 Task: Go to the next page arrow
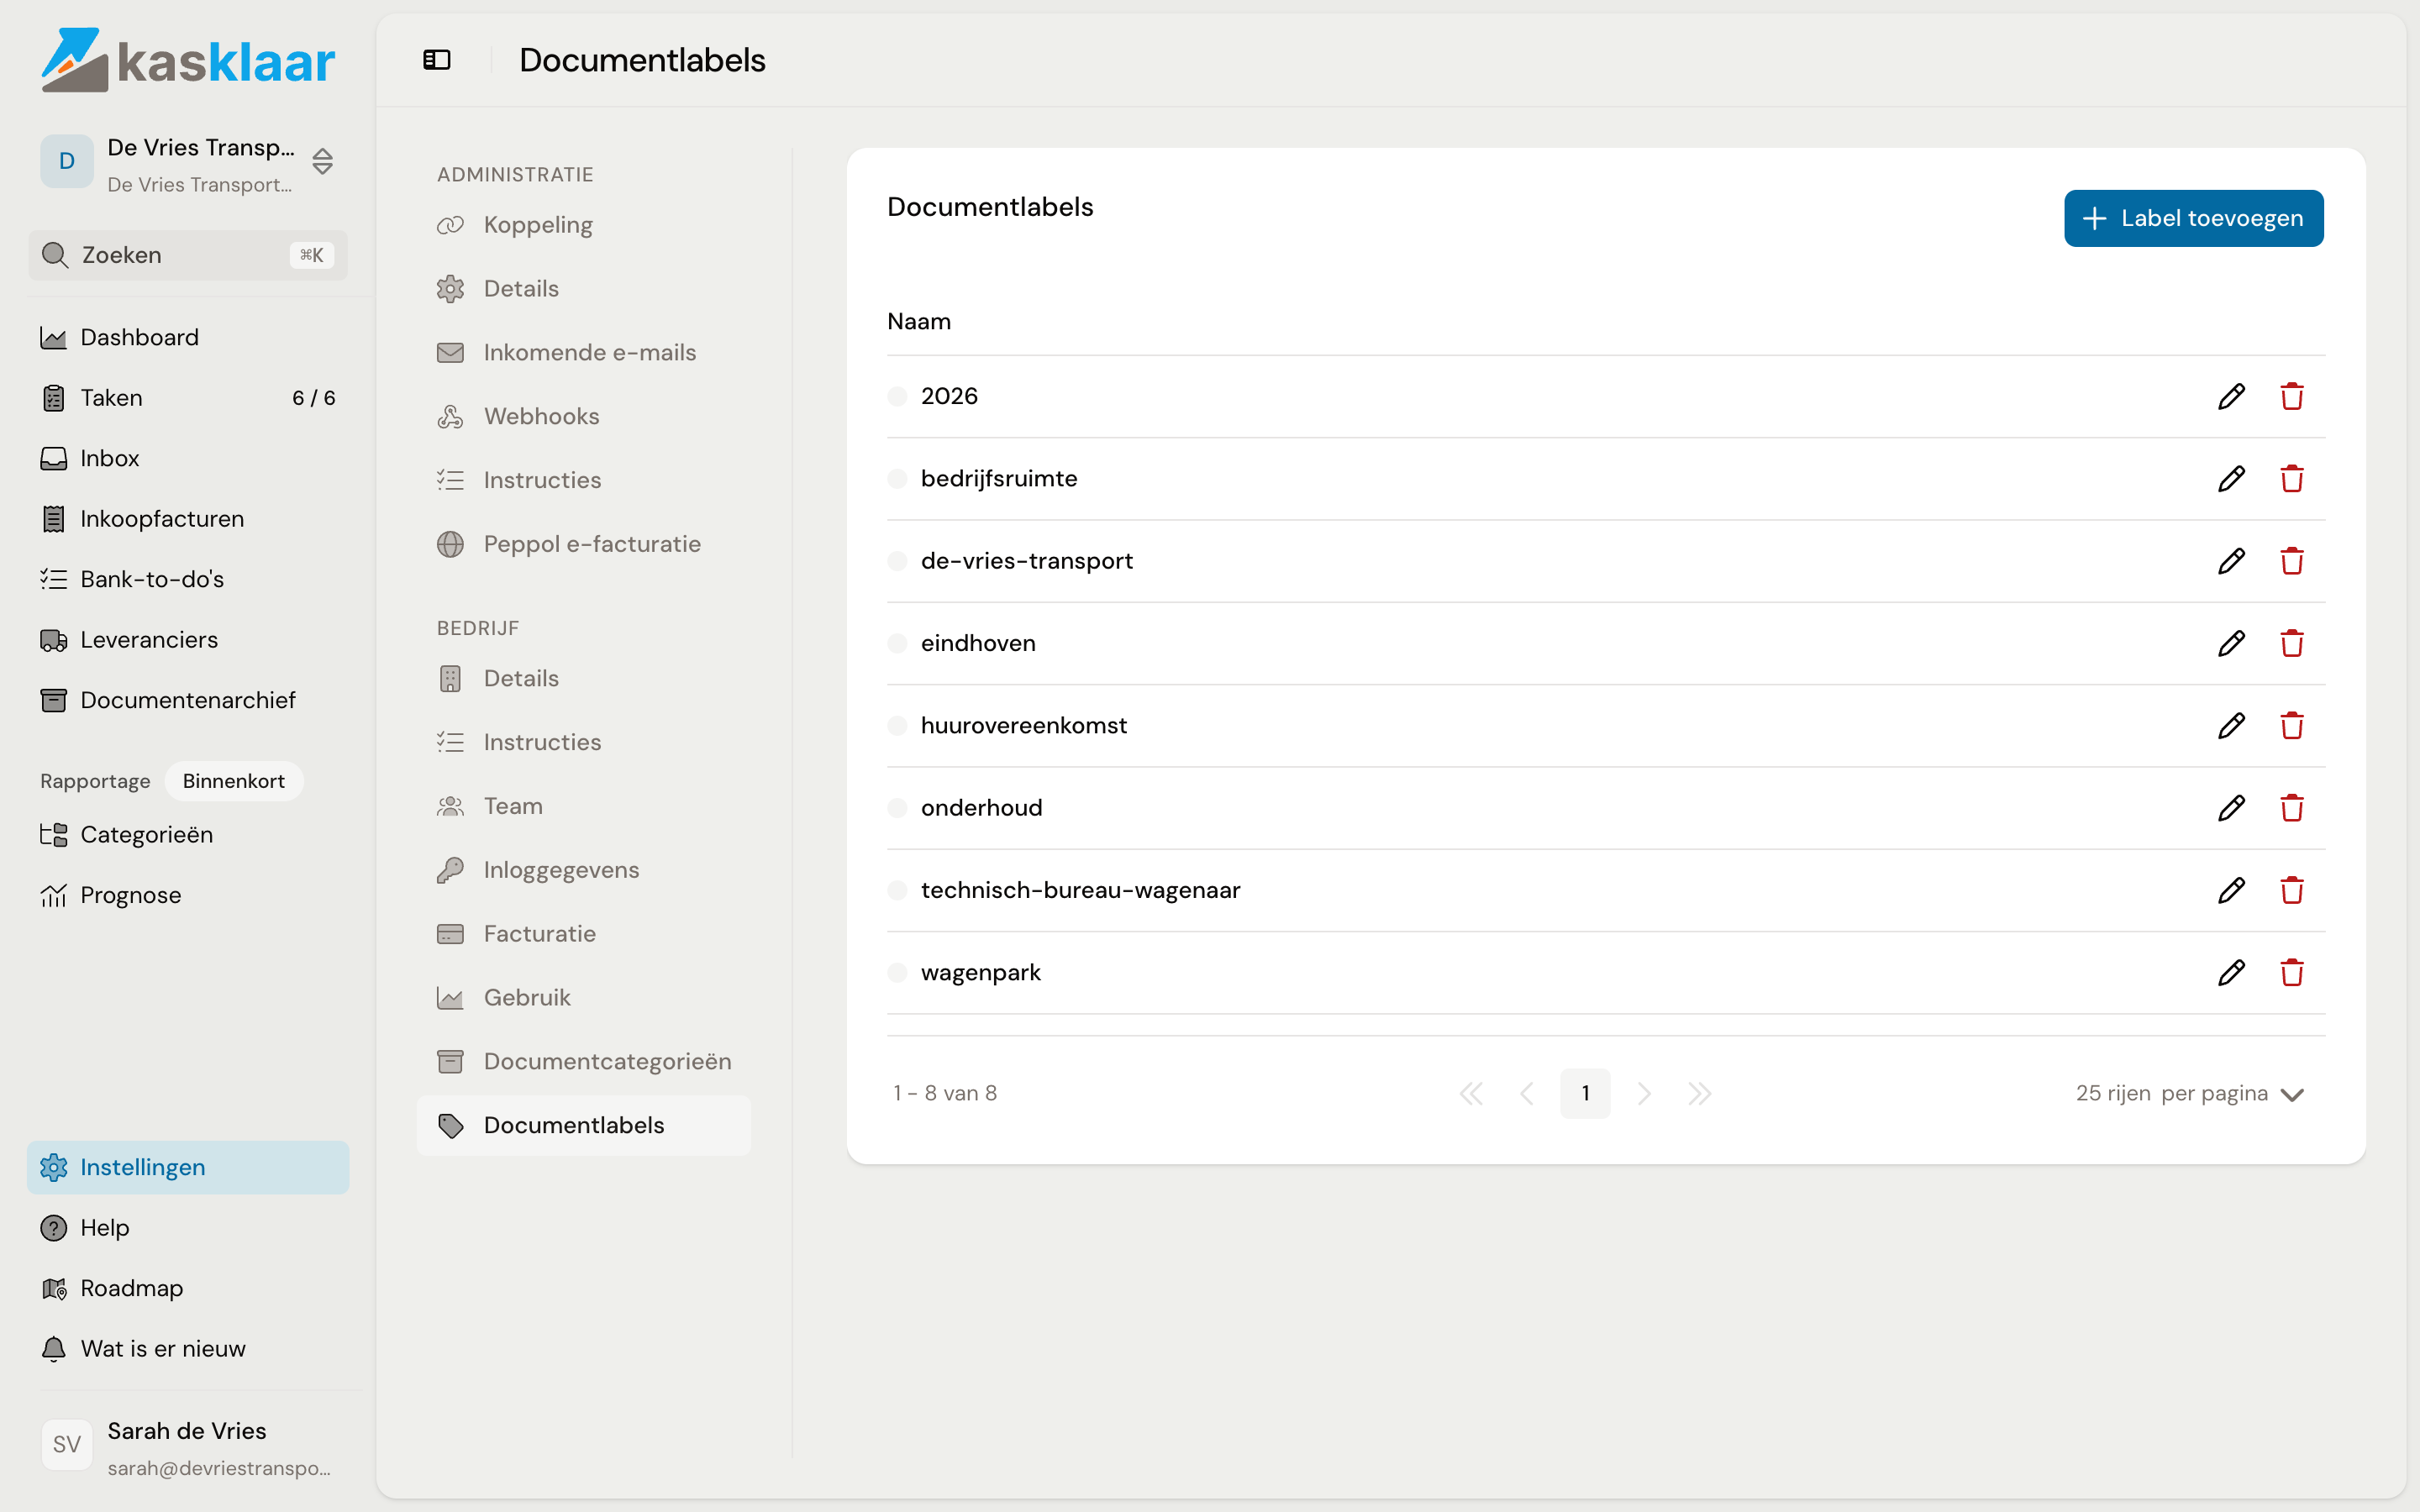click(x=1643, y=1093)
